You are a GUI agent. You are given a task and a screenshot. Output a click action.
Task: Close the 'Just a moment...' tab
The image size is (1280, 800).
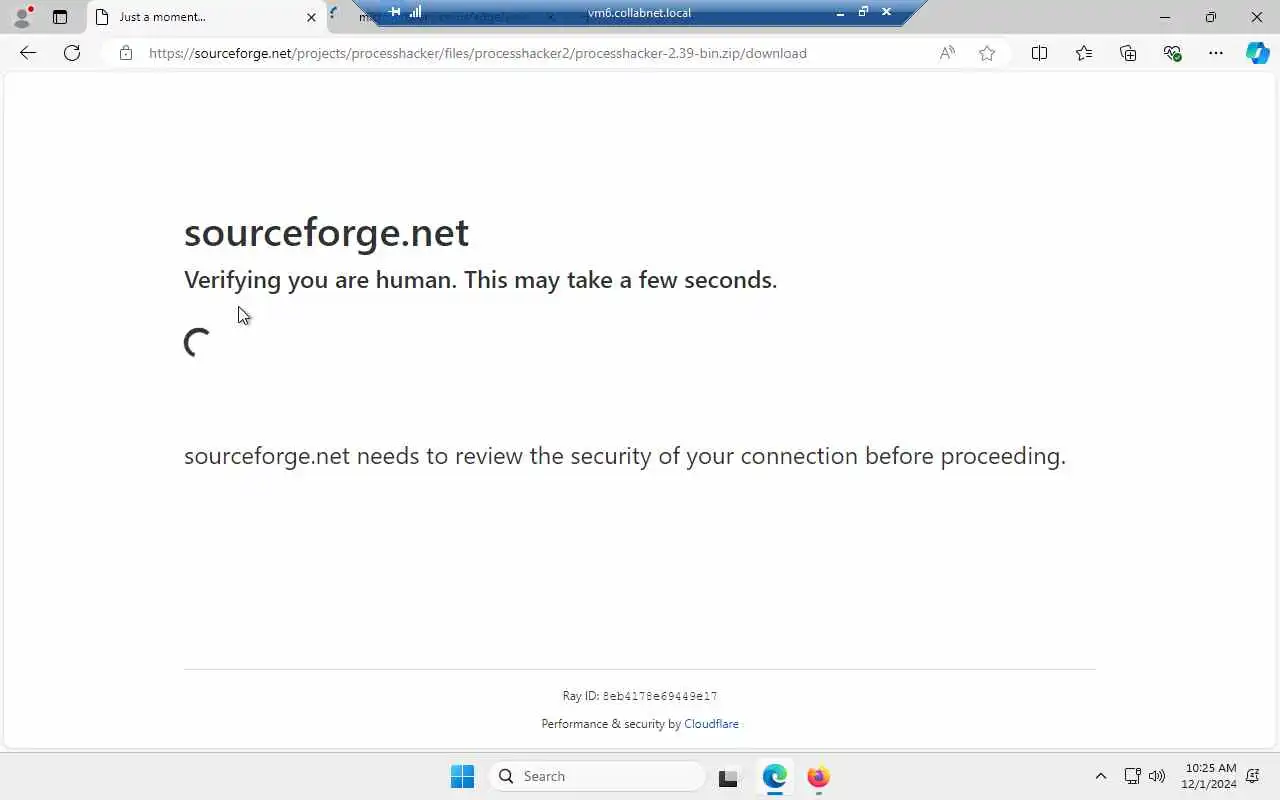tap(311, 17)
